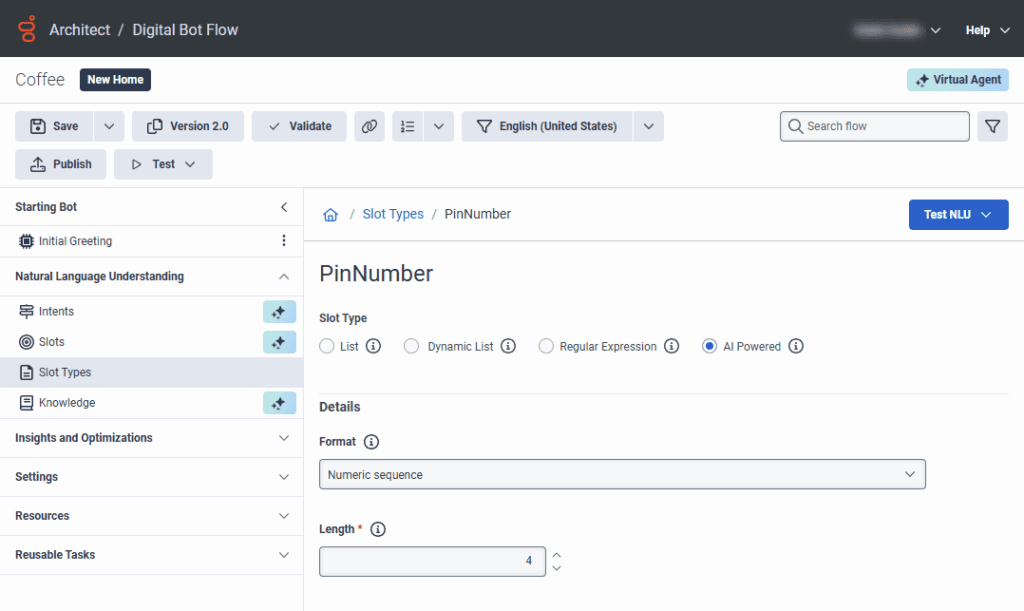1024x611 pixels.
Task: Click the info icon beside Regular Expression
Action: [x=672, y=346]
